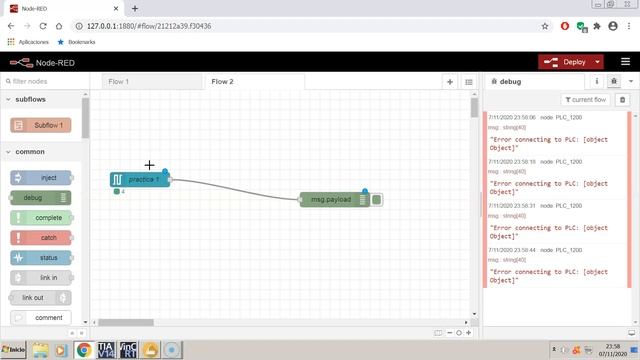
Task: Click the debug message timestamped 23:58:18
Action: pos(557,178)
